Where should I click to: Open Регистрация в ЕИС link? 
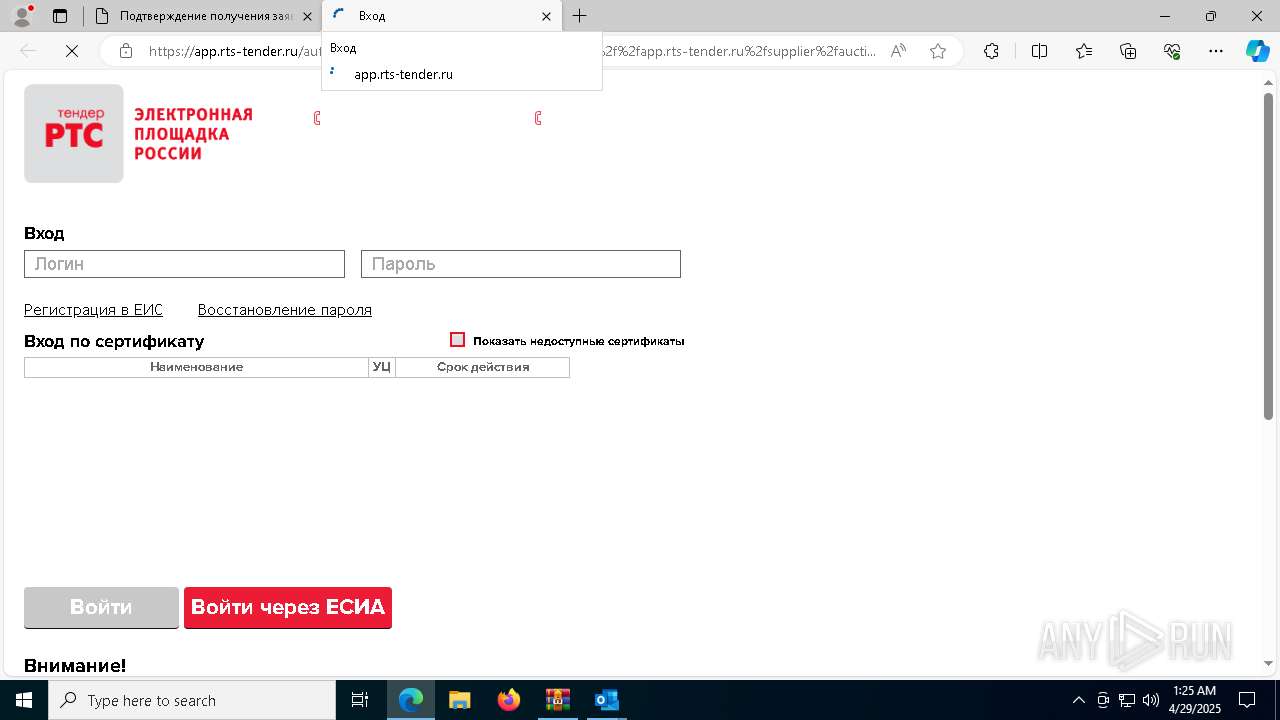(x=93, y=310)
